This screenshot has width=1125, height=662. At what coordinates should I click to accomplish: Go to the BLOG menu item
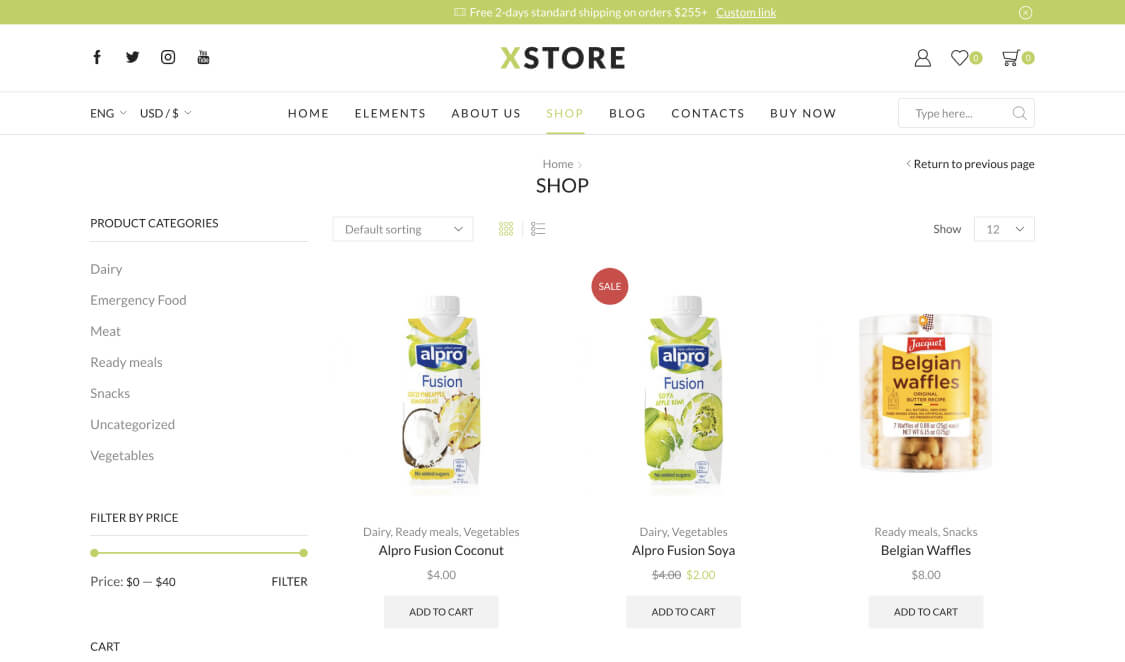(x=627, y=113)
